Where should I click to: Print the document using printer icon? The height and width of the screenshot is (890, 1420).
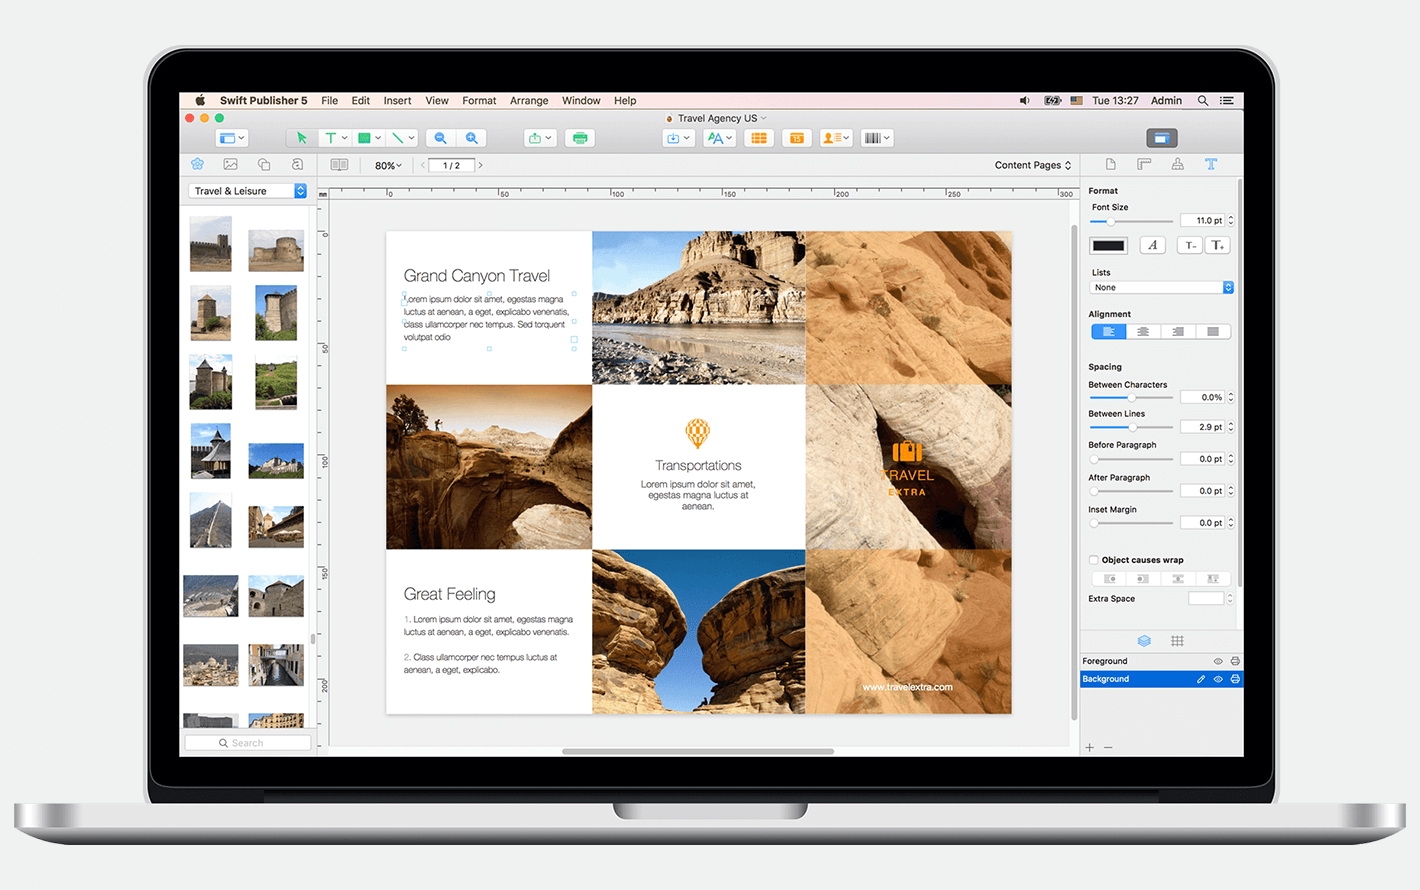(x=580, y=138)
